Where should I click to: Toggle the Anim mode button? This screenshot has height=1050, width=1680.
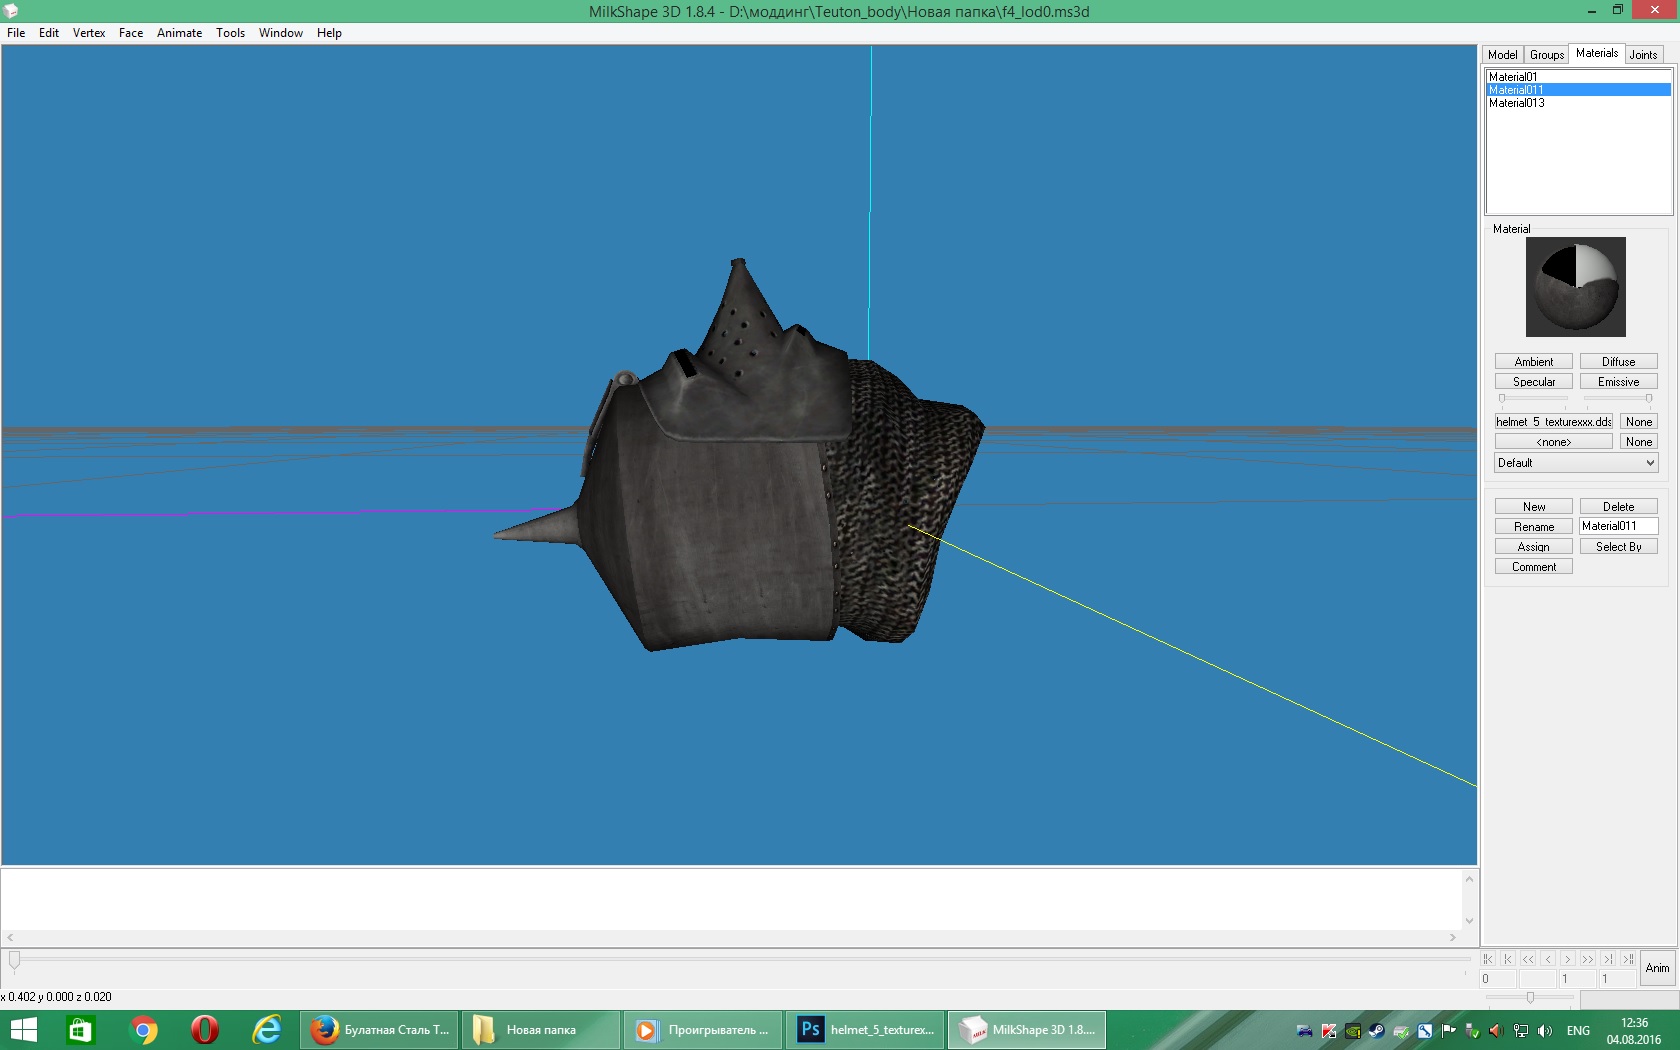[1658, 967]
